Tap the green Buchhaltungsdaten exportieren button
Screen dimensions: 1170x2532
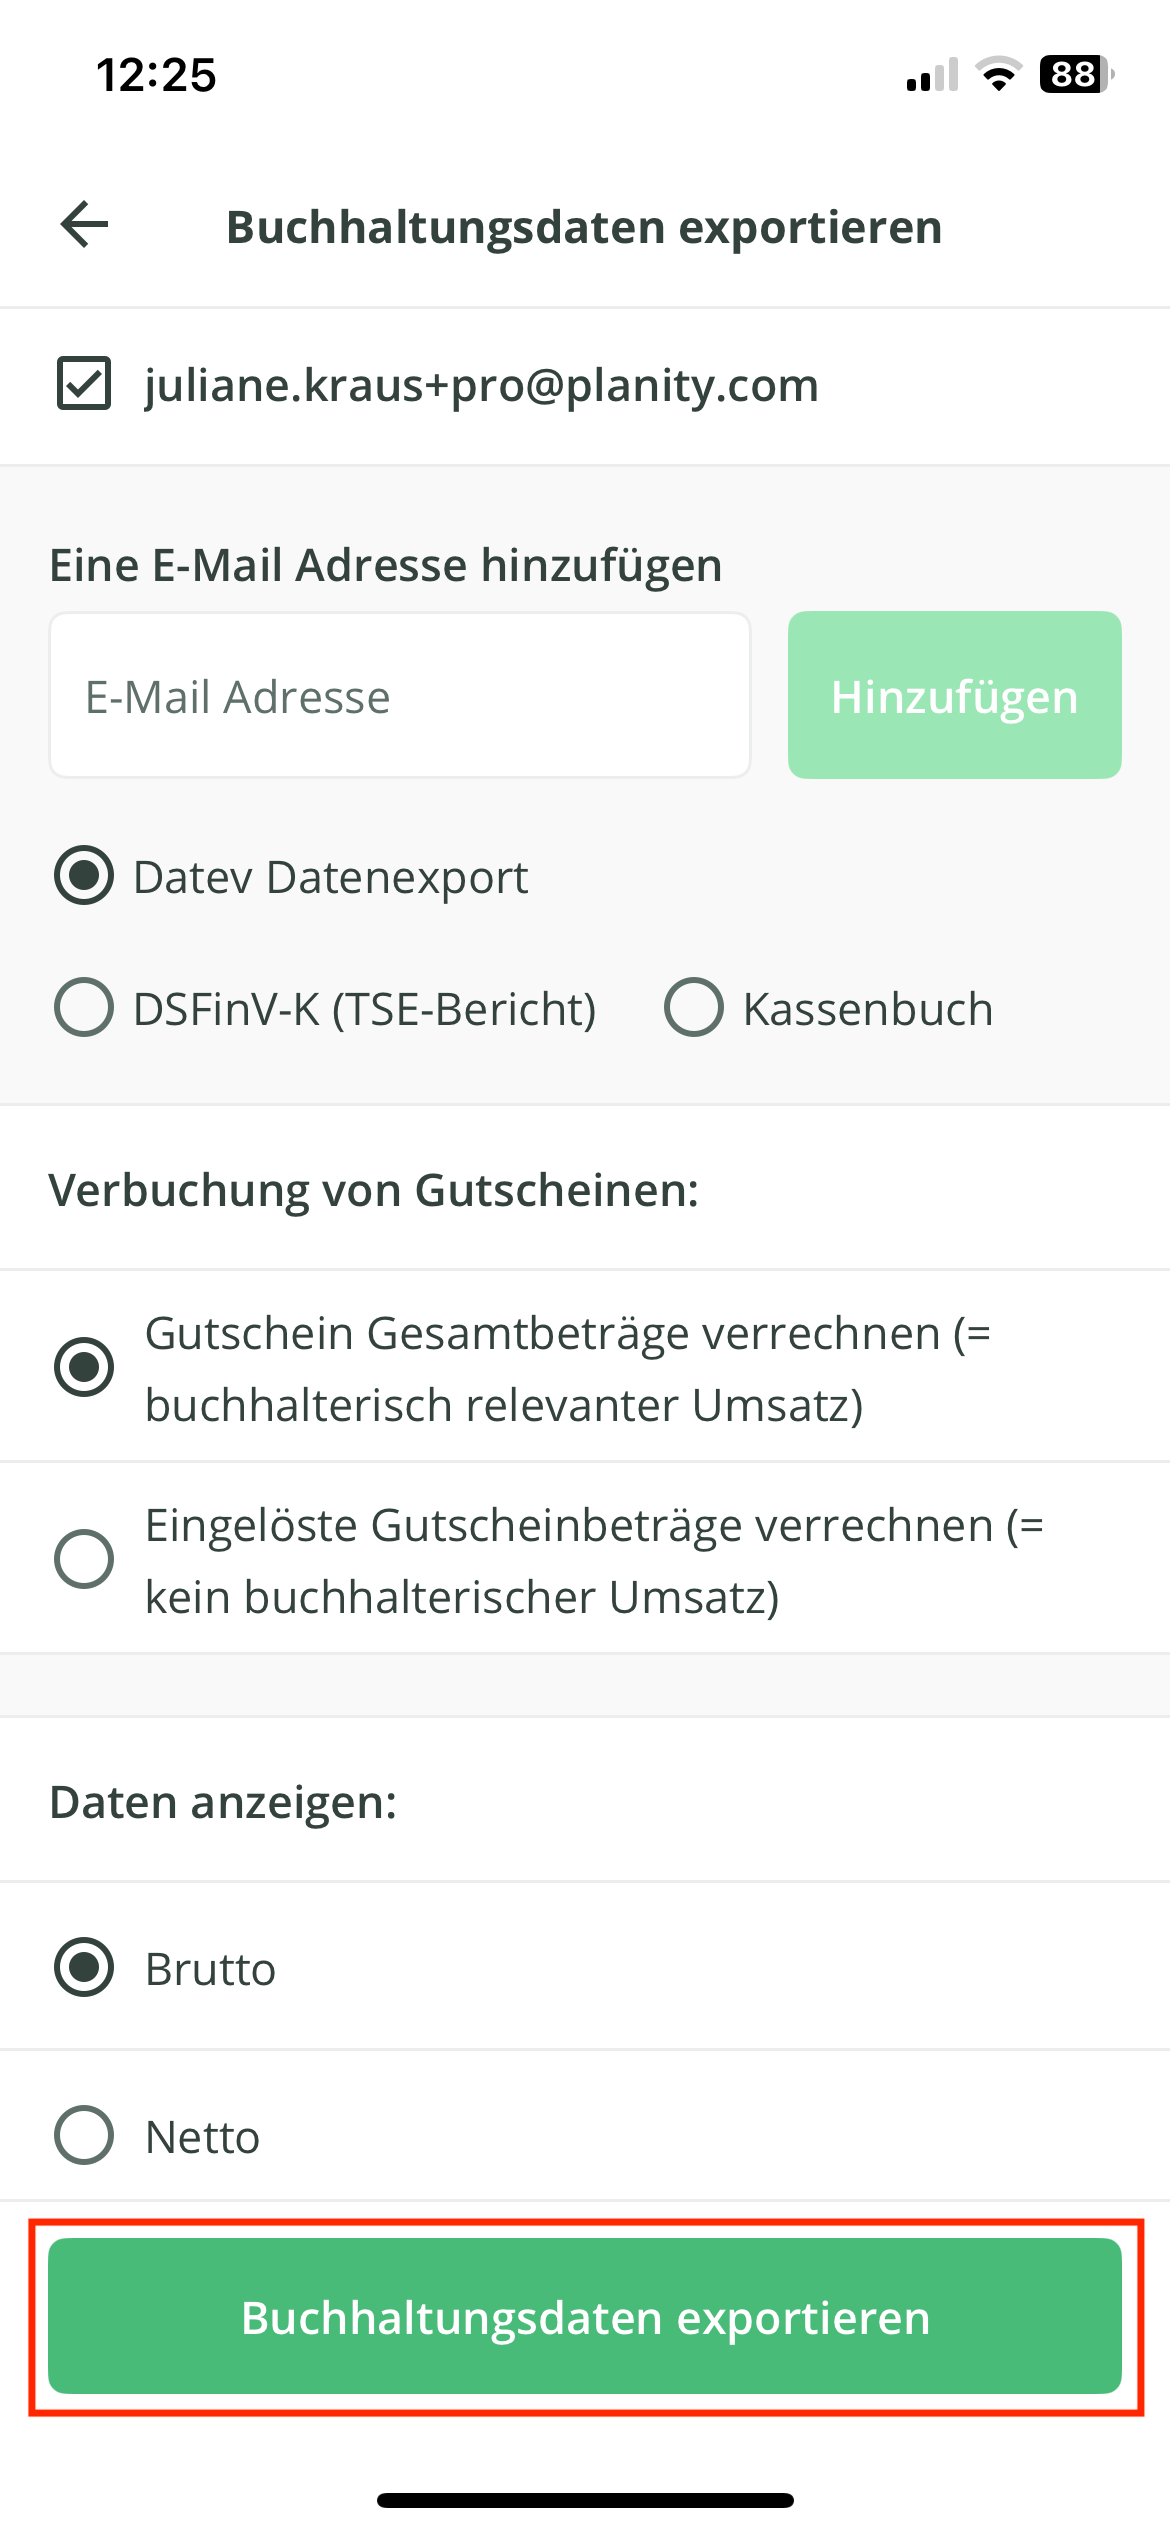pyautogui.click(x=585, y=2317)
